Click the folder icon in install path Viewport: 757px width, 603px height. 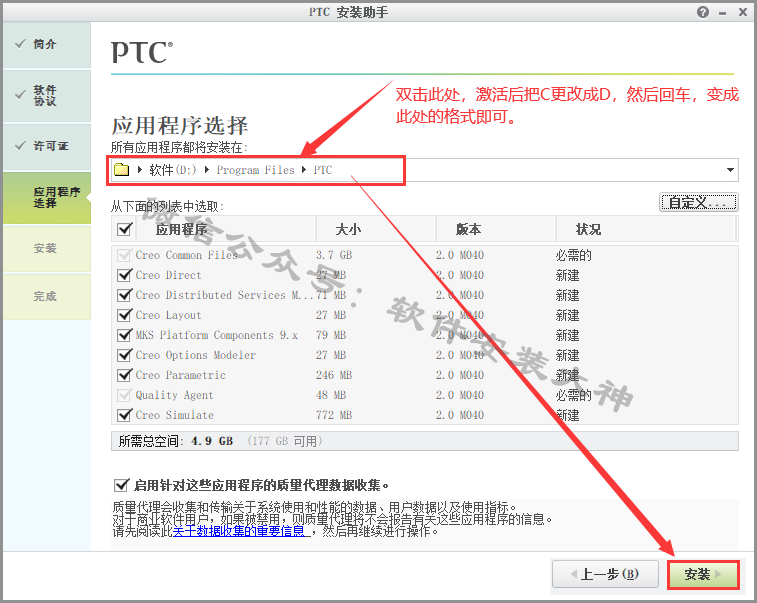pos(122,169)
